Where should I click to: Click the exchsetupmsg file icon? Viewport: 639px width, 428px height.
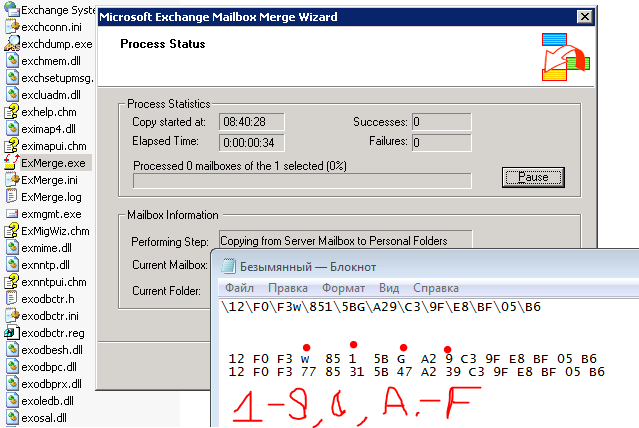[x=12, y=77]
